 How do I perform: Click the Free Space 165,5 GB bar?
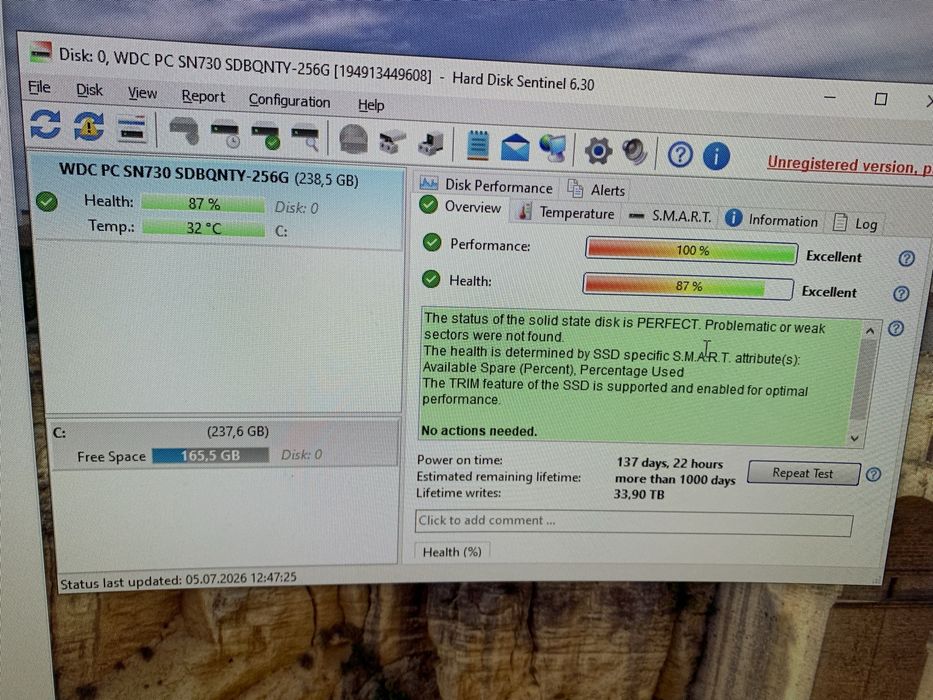point(210,455)
